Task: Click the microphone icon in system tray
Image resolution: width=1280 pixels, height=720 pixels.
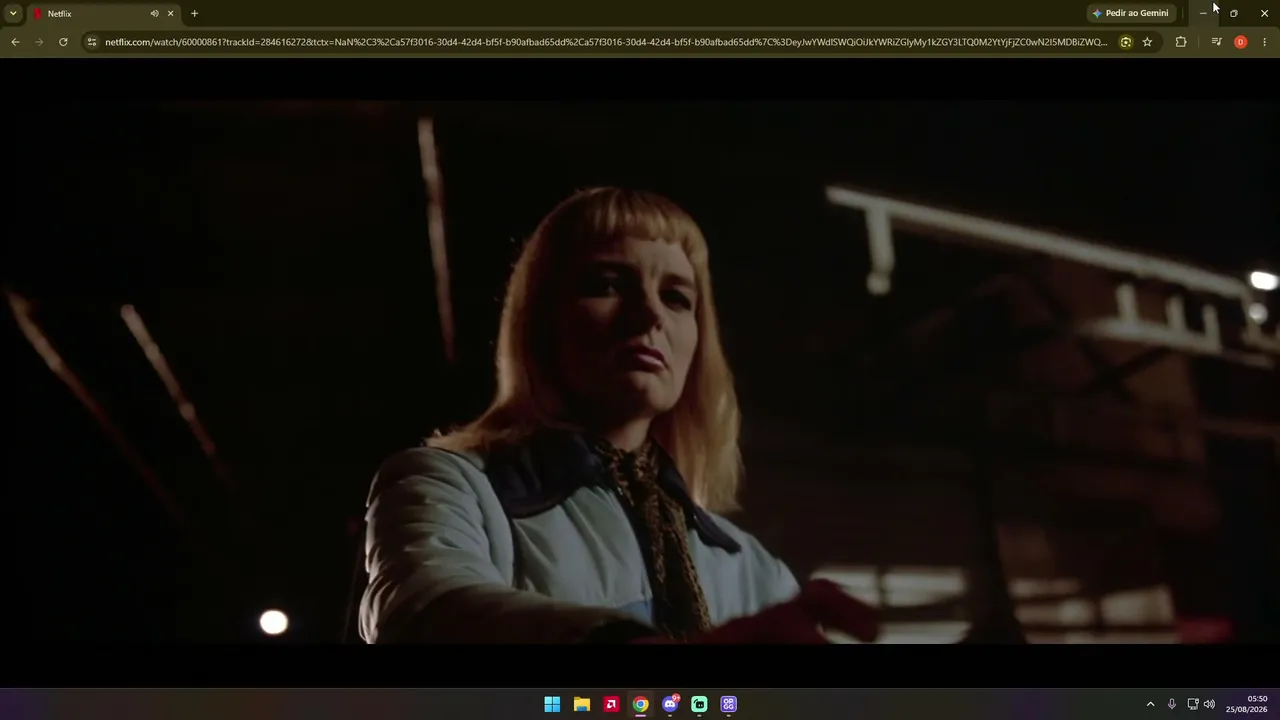Action: (1172, 704)
